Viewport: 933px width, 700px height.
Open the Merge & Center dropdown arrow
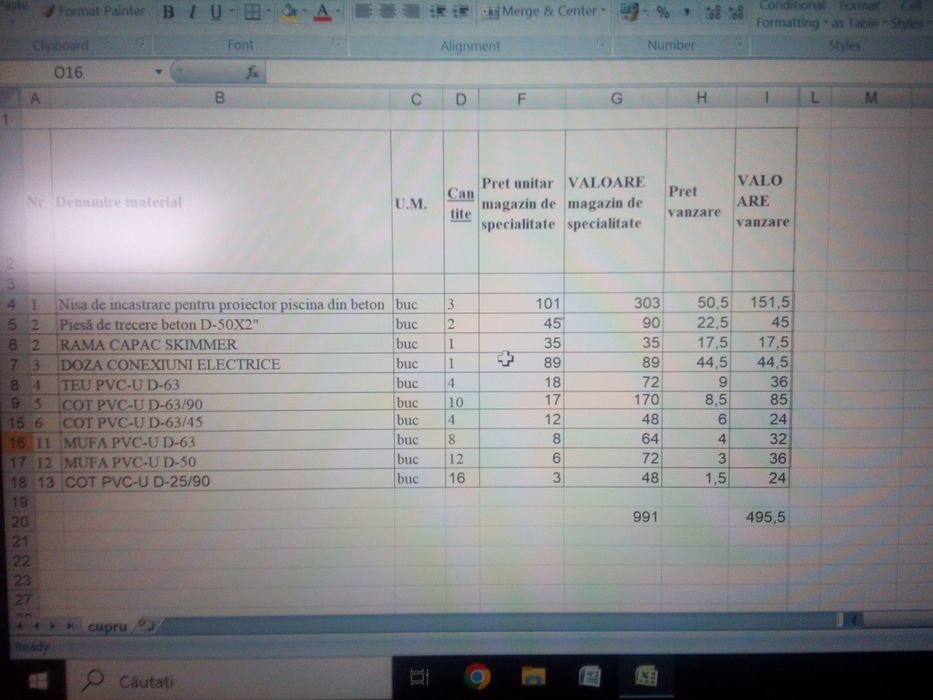point(603,11)
